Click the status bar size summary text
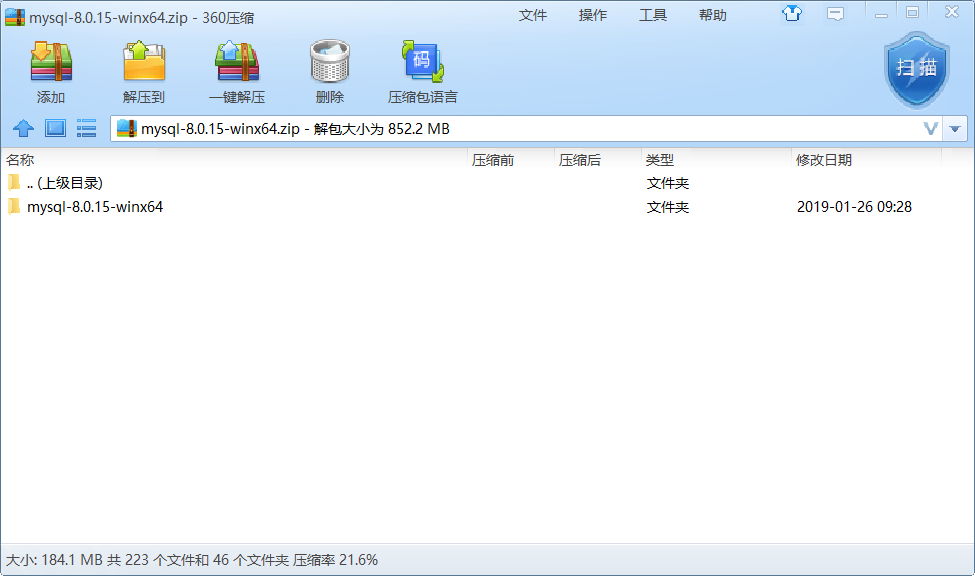Image resolution: width=975 pixels, height=576 pixels. pyautogui.click(x=192, y=560)
